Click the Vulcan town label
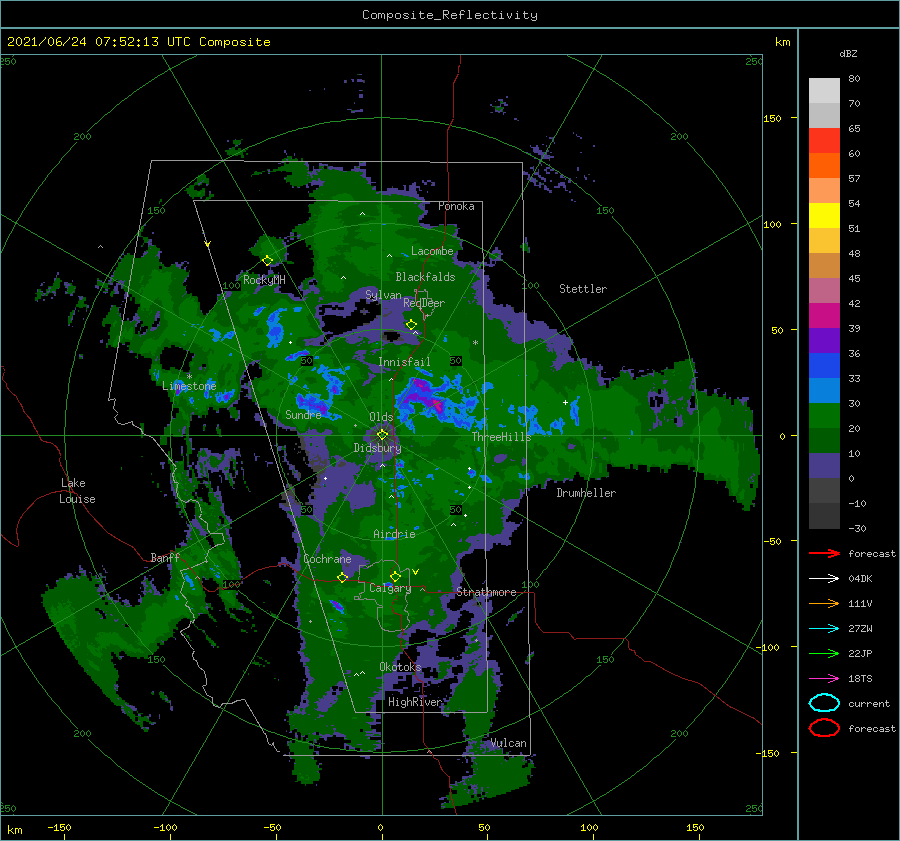Image resolution: width=900 pixels, height=841 pixels. 509,743
